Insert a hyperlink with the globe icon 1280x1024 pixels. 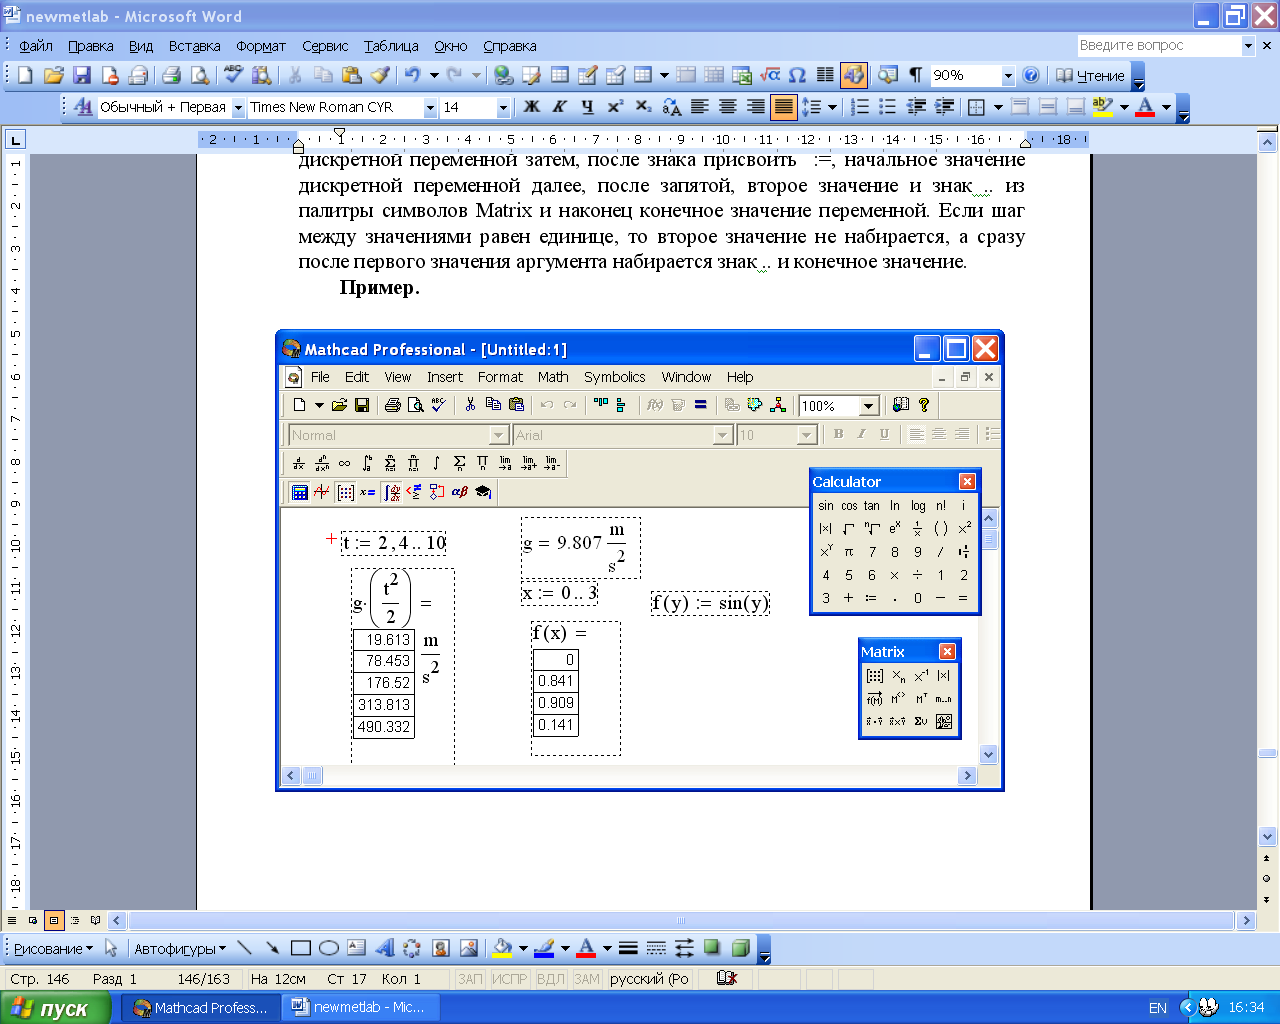(504, 75)
